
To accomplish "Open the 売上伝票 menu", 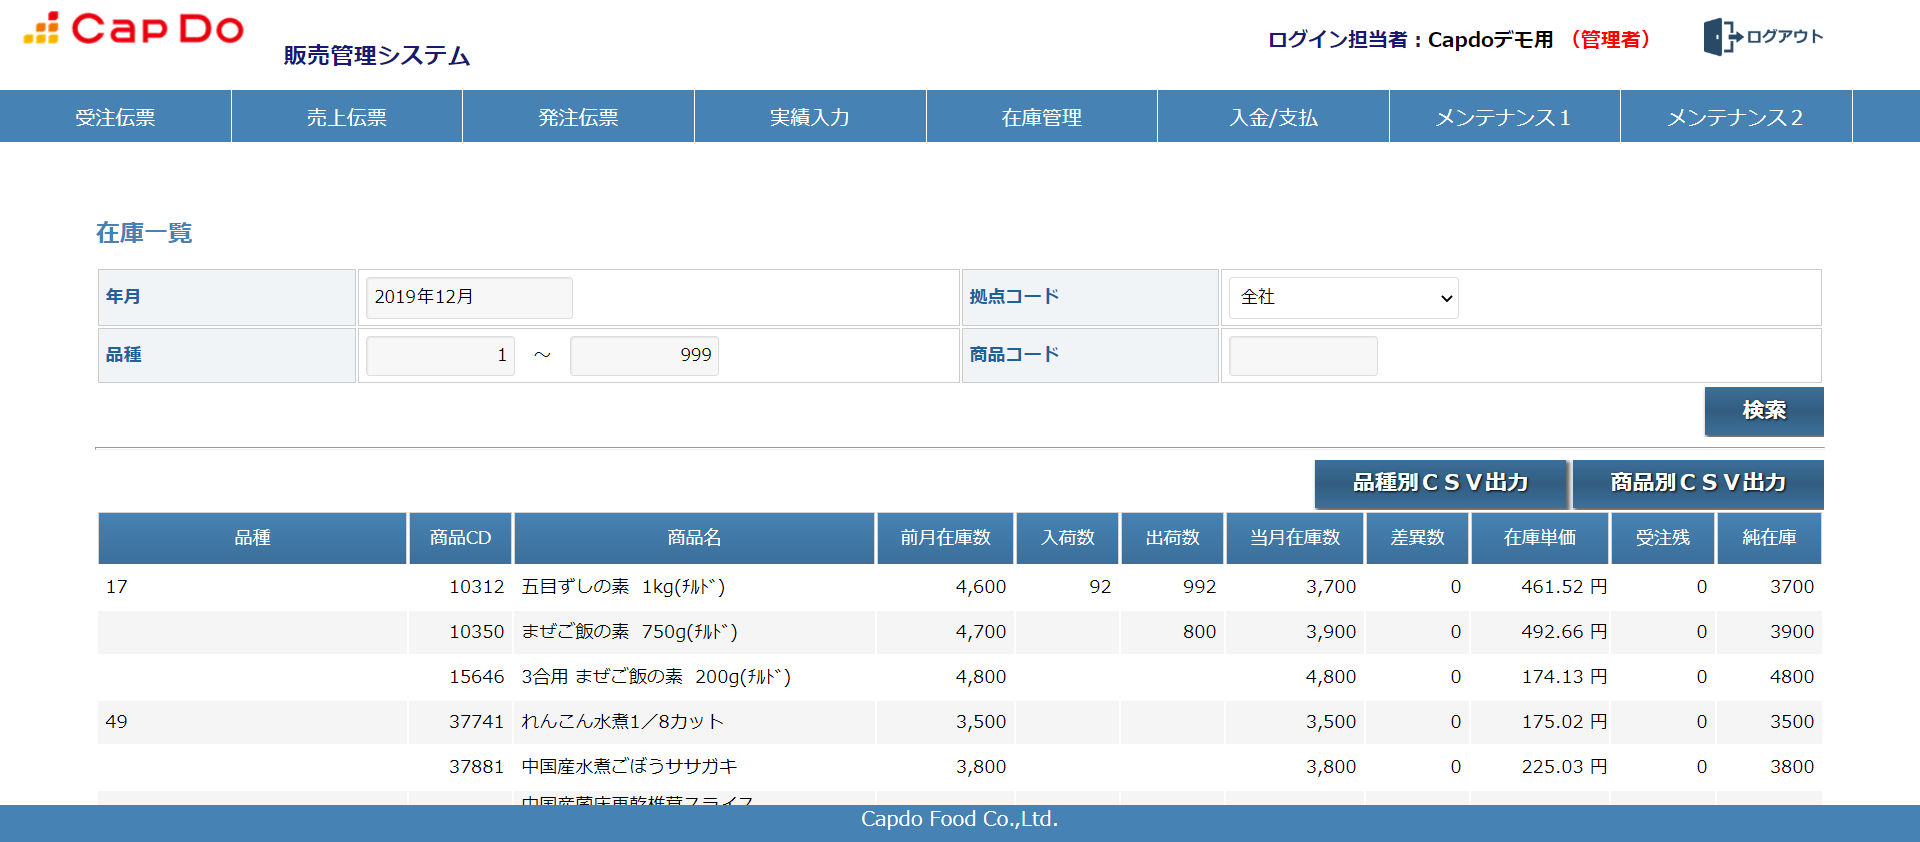I will pyautogui.click(x=346, y=117).
